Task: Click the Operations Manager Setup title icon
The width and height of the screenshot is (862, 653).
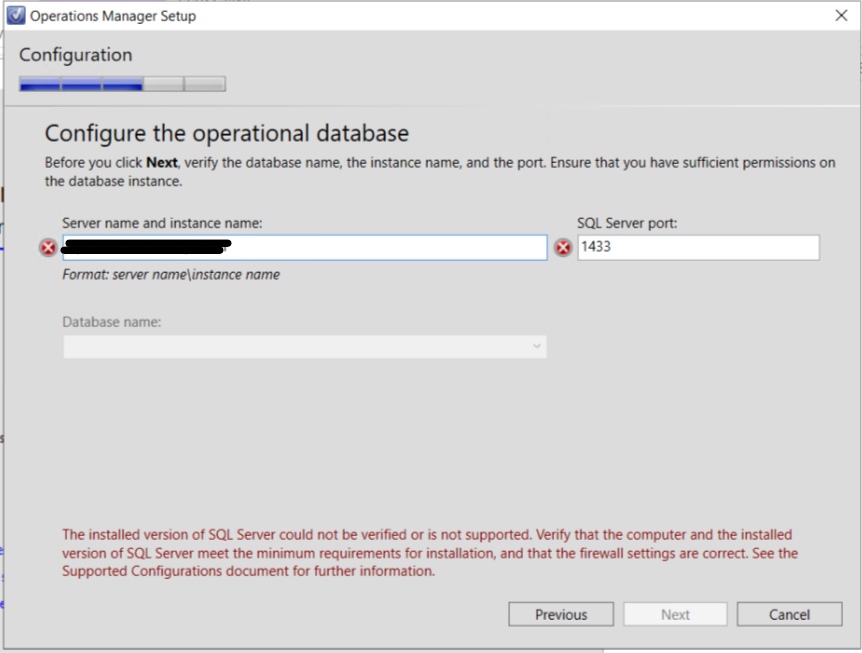Action: (16, 15)
